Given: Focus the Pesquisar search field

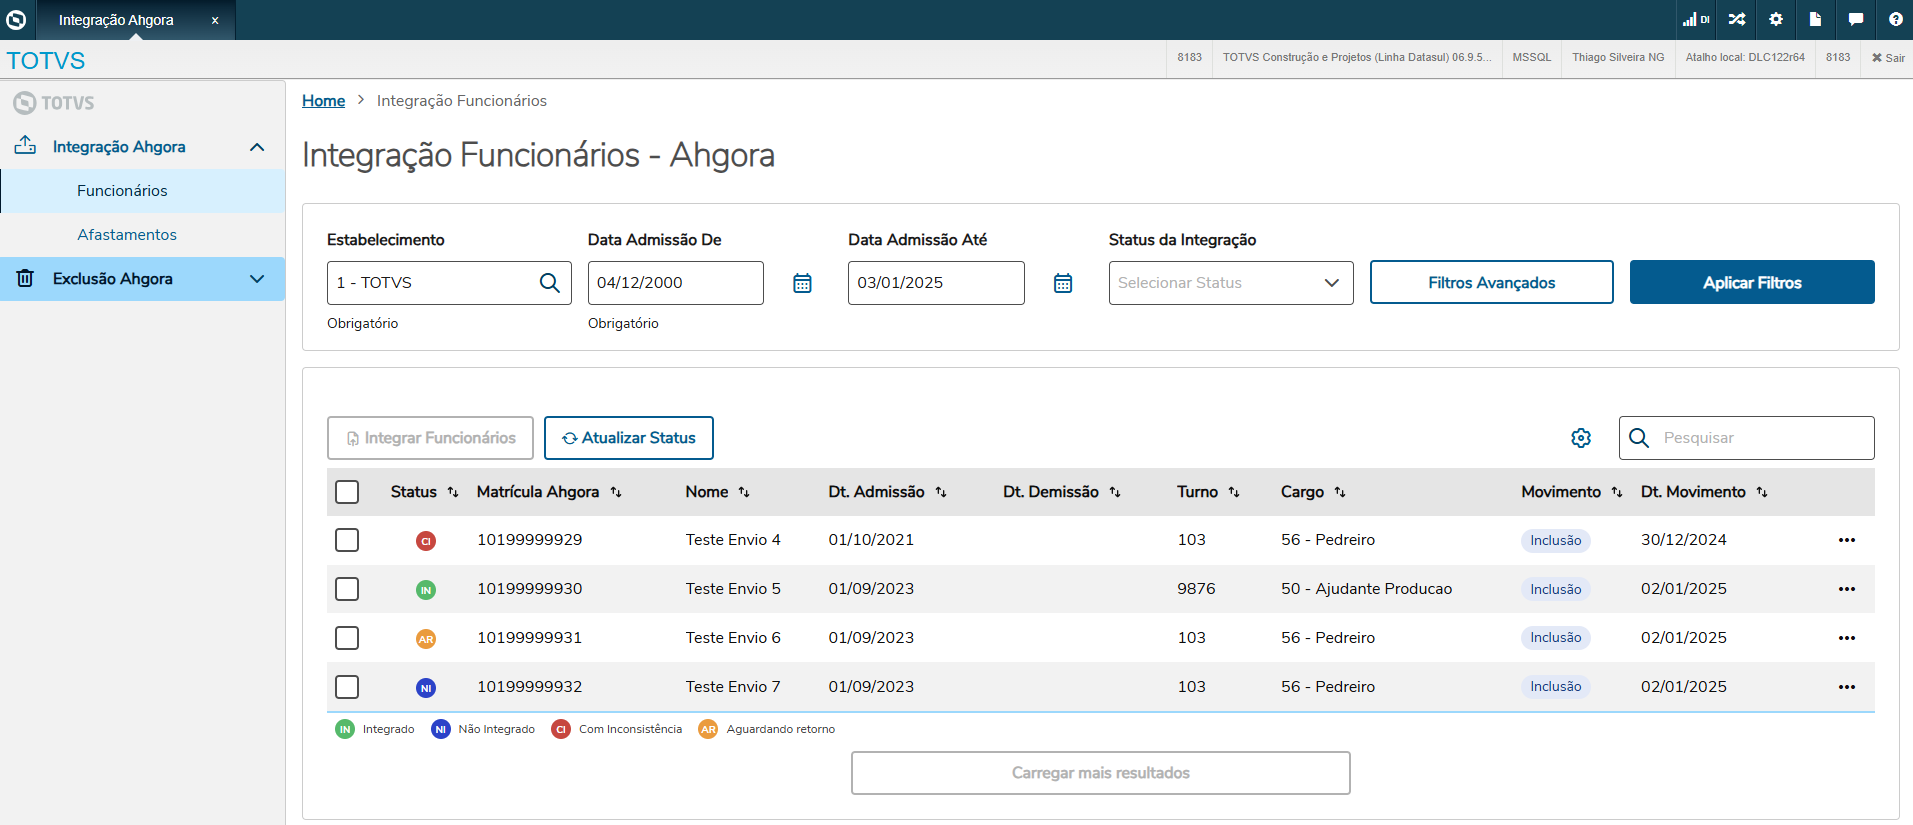Looking at the screenshot, I should [1762, 438].
